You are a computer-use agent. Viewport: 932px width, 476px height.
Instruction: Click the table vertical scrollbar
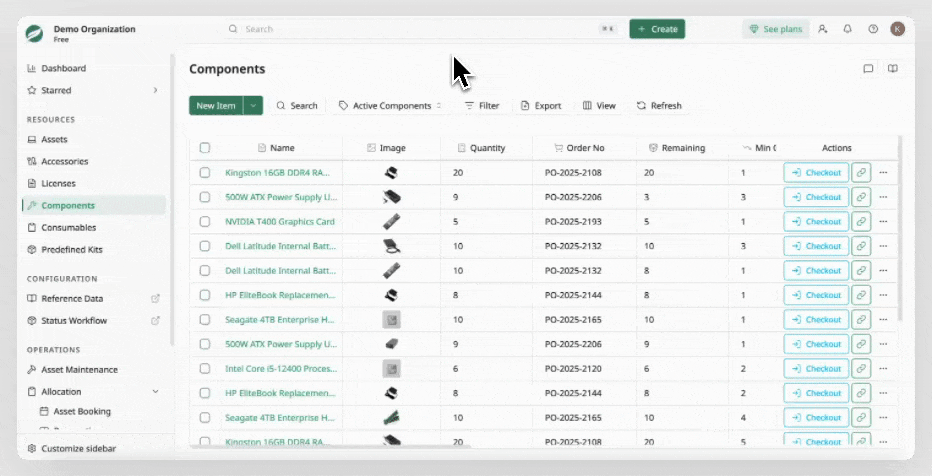tap(900, 229)
